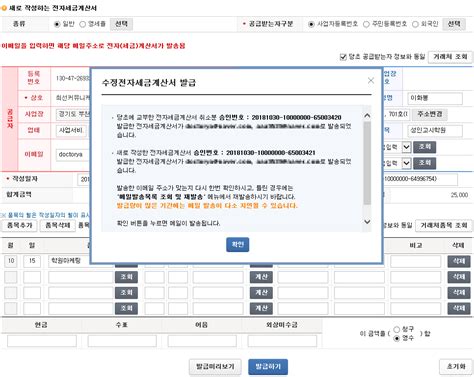
Task: Choose 외국인 radio option
Action: coord(415,24)
